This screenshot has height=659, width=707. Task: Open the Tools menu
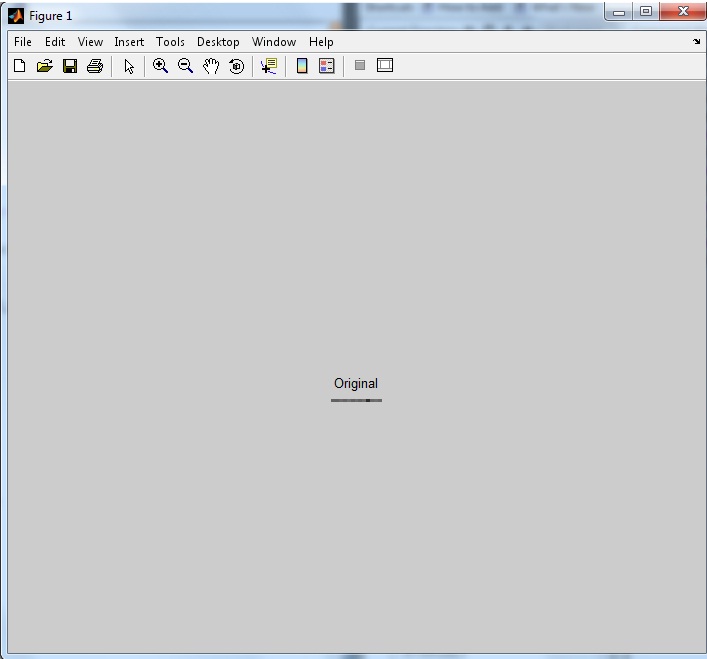click(x=170, y=42)
